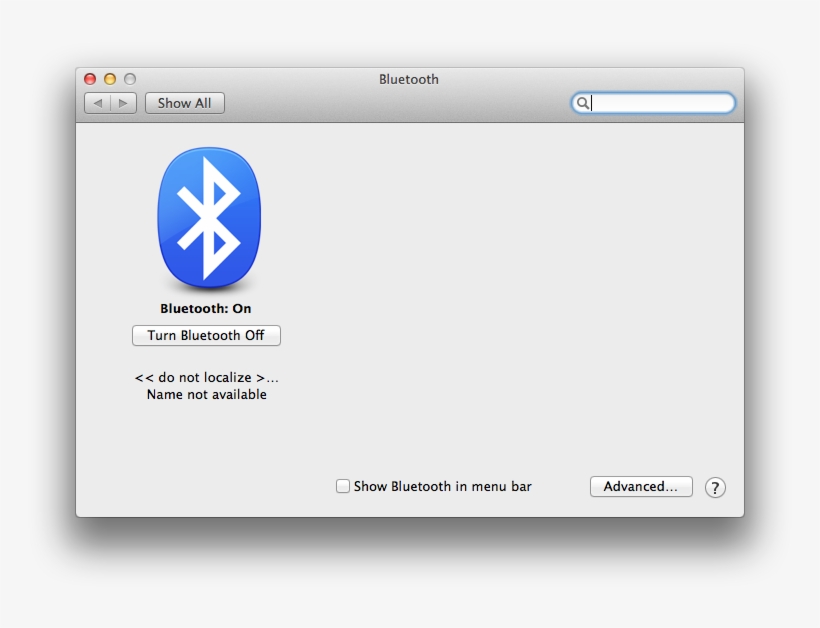Return to Show All preferences
This screenshot has height=628, width=820.
[184, 102]
